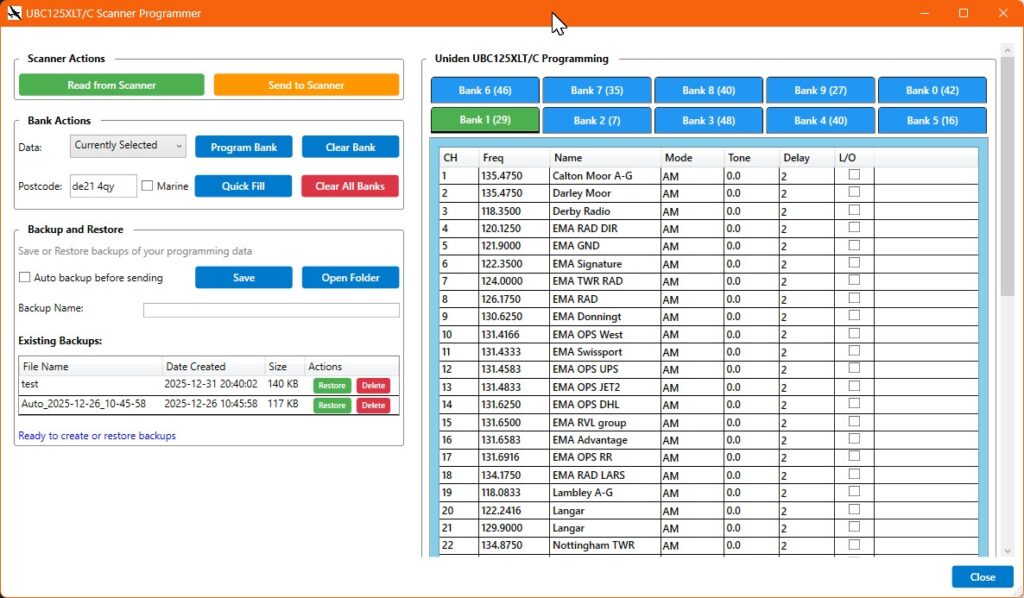The width and height of the screenshot is (1024, 598).
Task: Click the Clear All Banks button
Action: (x=350, y=186)
